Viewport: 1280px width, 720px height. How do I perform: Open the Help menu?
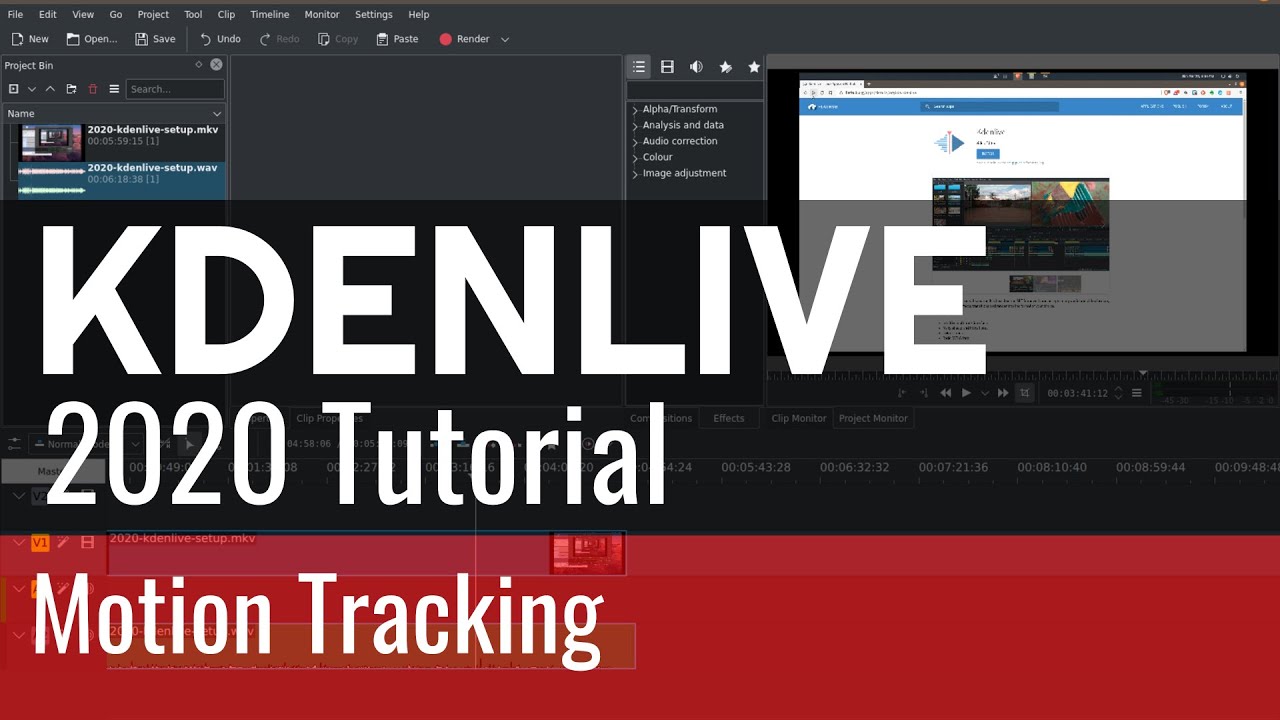pos(419,14)
